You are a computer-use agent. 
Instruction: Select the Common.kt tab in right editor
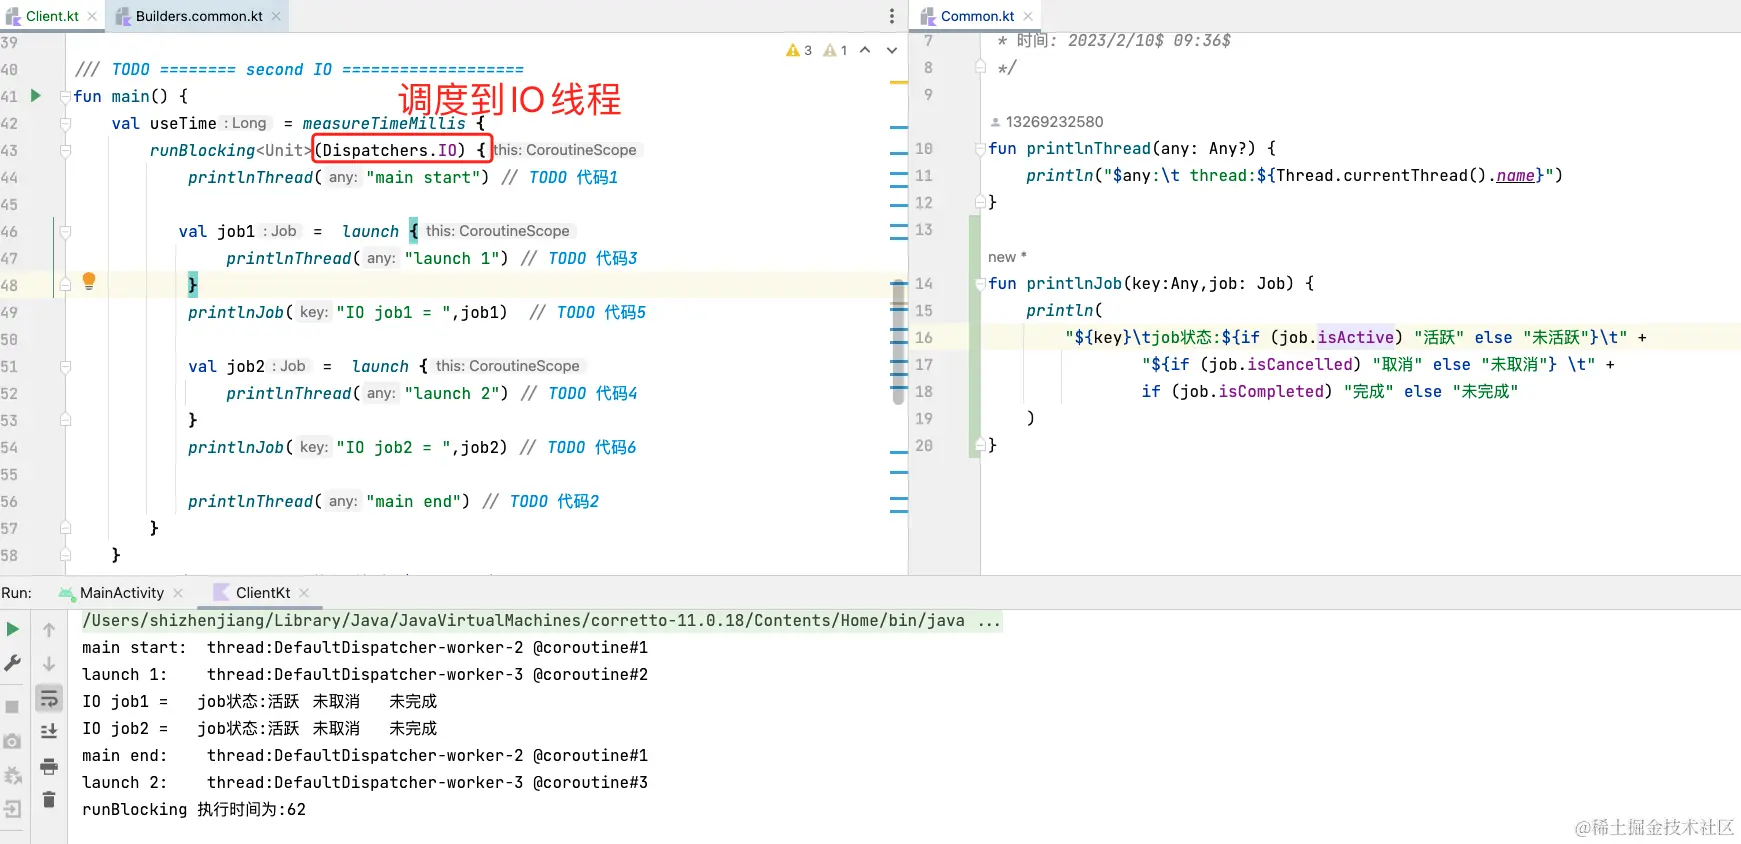[x=977, y=16]
